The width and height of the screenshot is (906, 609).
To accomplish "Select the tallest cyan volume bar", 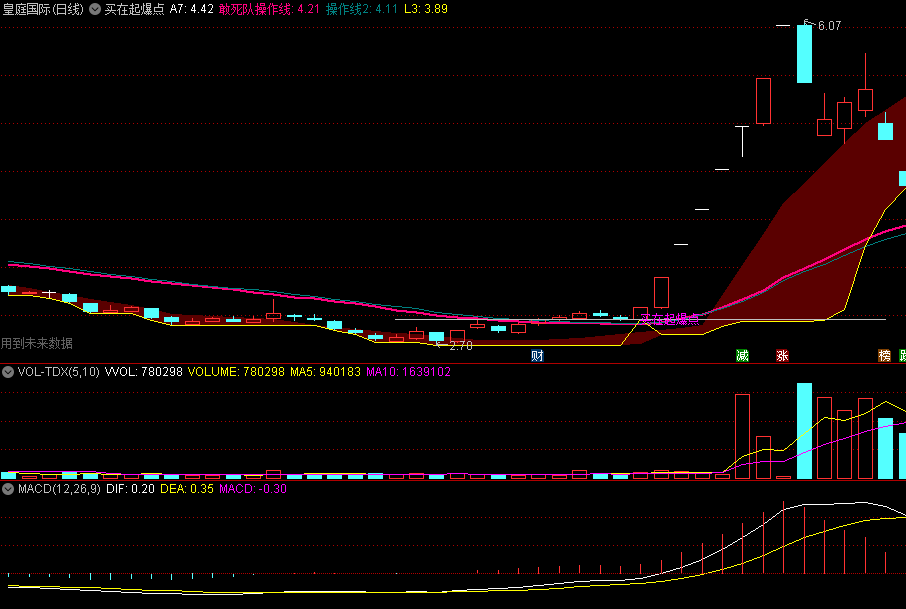I will (804, 431).
